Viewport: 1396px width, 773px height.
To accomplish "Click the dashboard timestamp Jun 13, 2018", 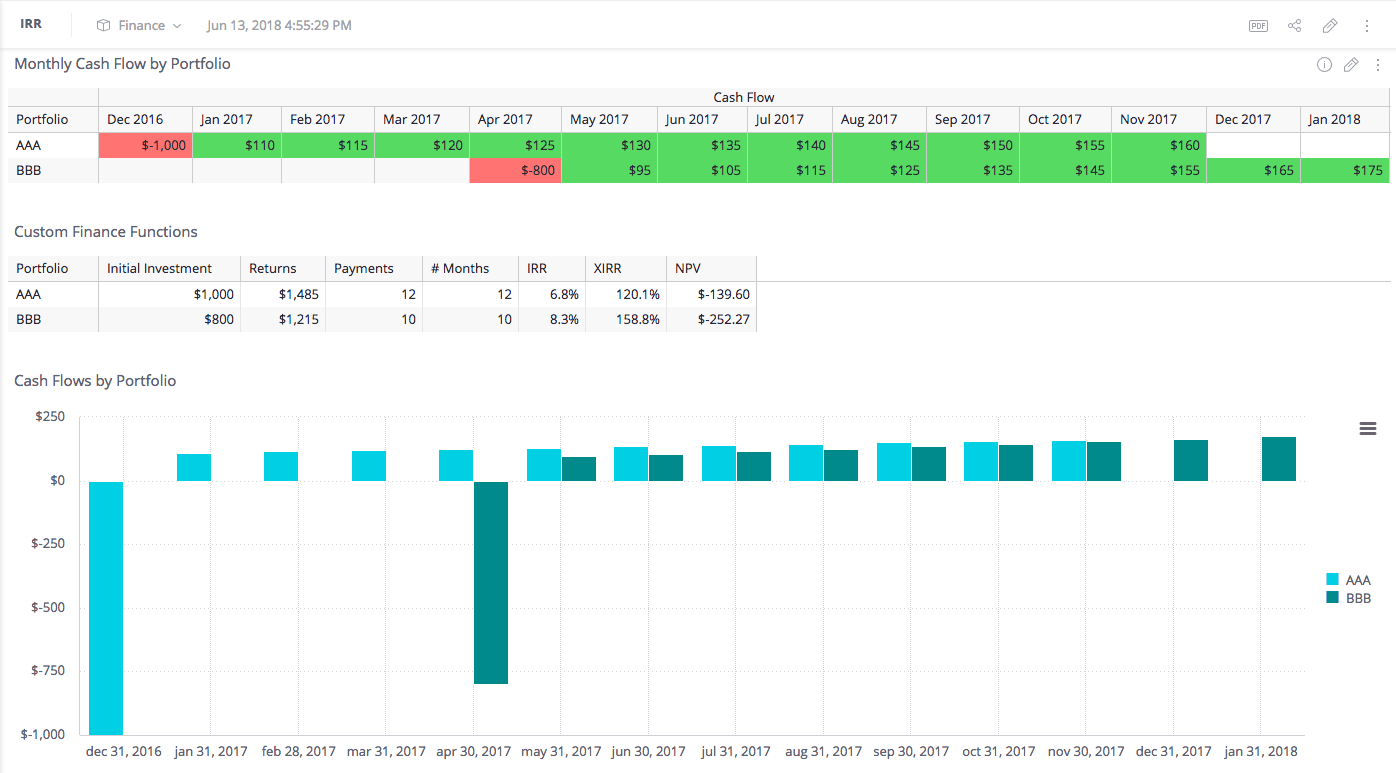I will tap(279, 25).
